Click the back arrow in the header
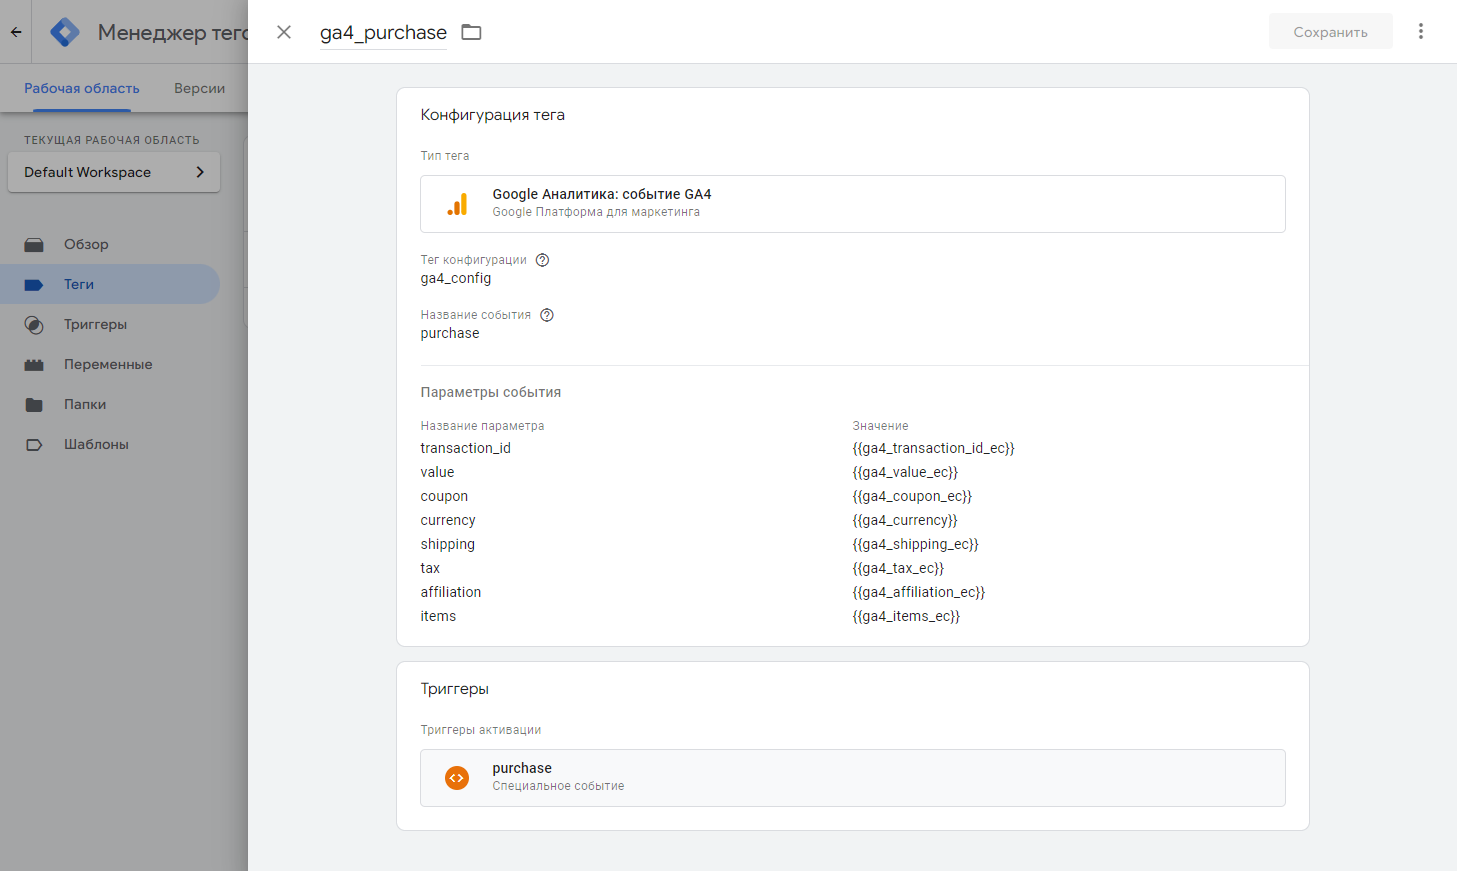 click(x=16, y=32)
